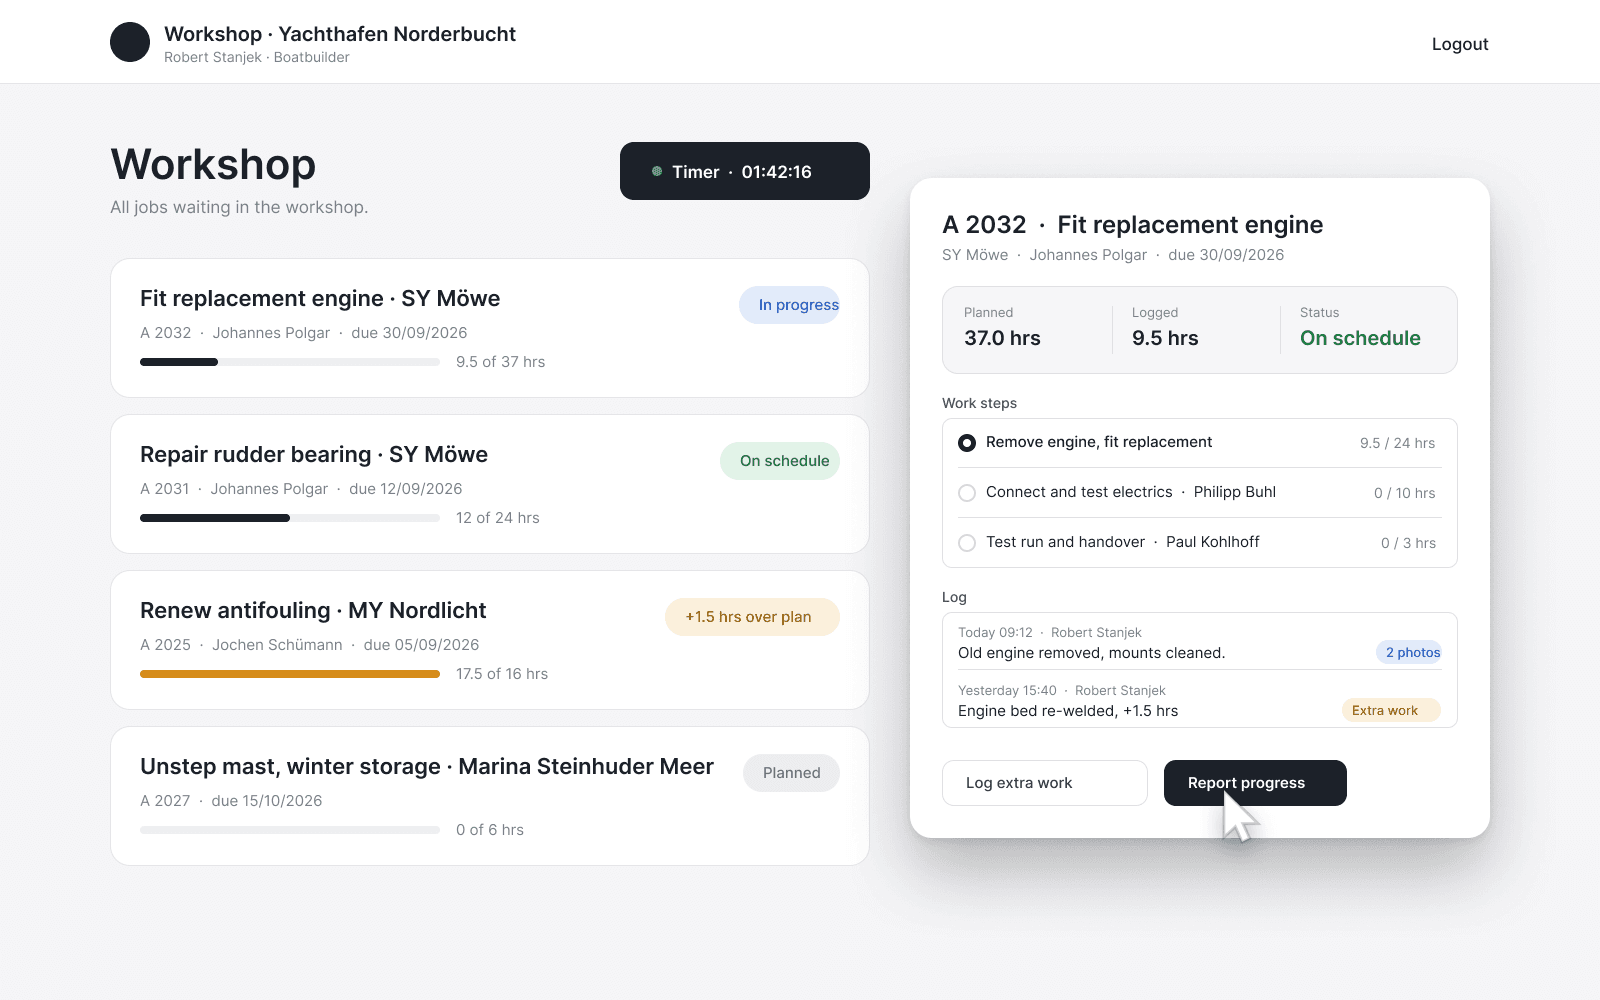The width and height of the screenshot is (1600, 1000).
Task: Click the In progress status badge
Action: click(789, 305)
